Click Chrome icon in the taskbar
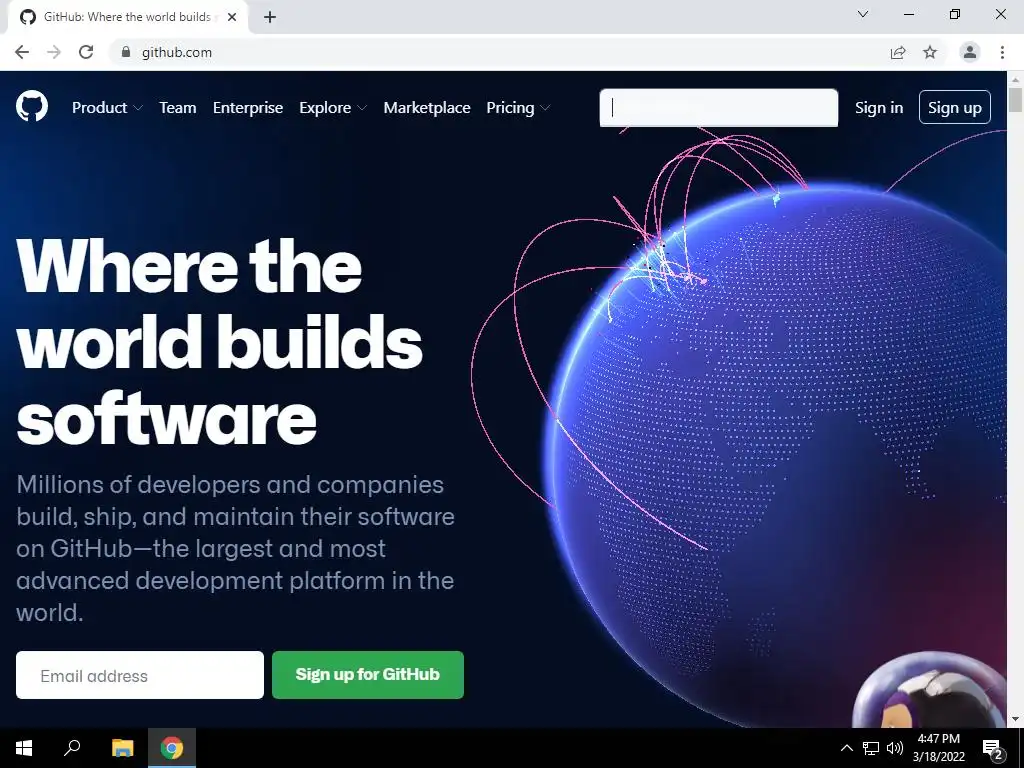The image size is (1024, 768). (x=172, y=748)
